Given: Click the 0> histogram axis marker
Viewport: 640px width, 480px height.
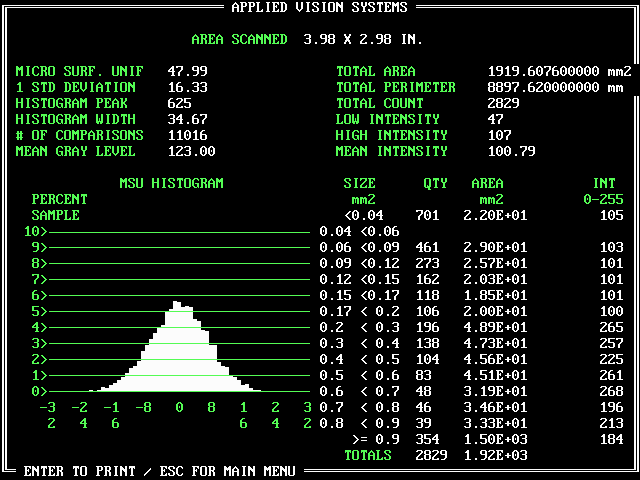Looking at the screenshot, I should 40,391.
